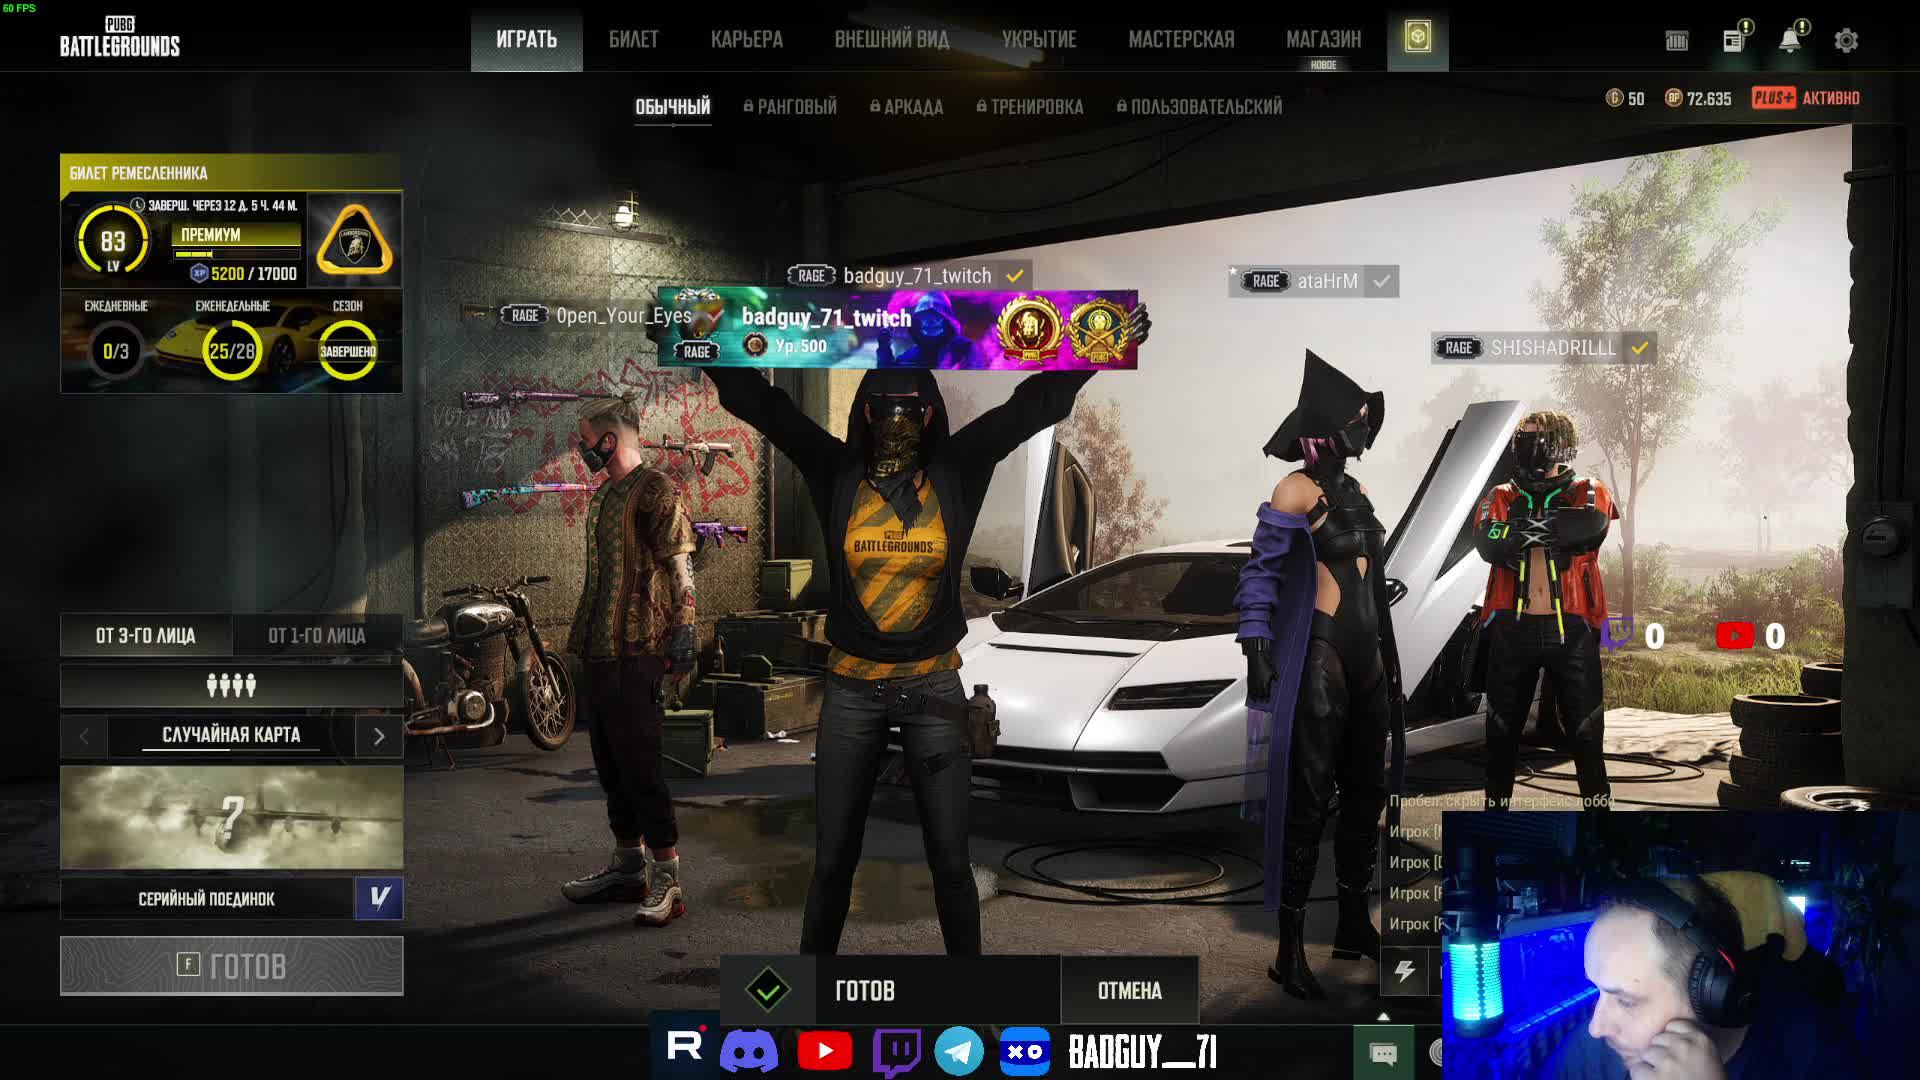Open the КАРЬЕРА tab
This screenshot has height=1080, width=1920.
(x=746, y=40)
